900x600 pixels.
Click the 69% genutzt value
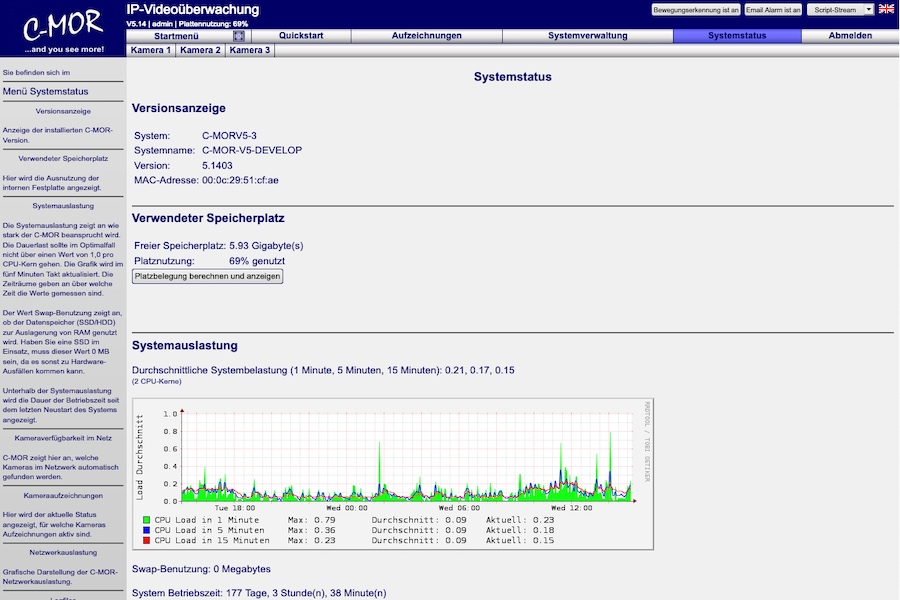click(x=257, y=261)
